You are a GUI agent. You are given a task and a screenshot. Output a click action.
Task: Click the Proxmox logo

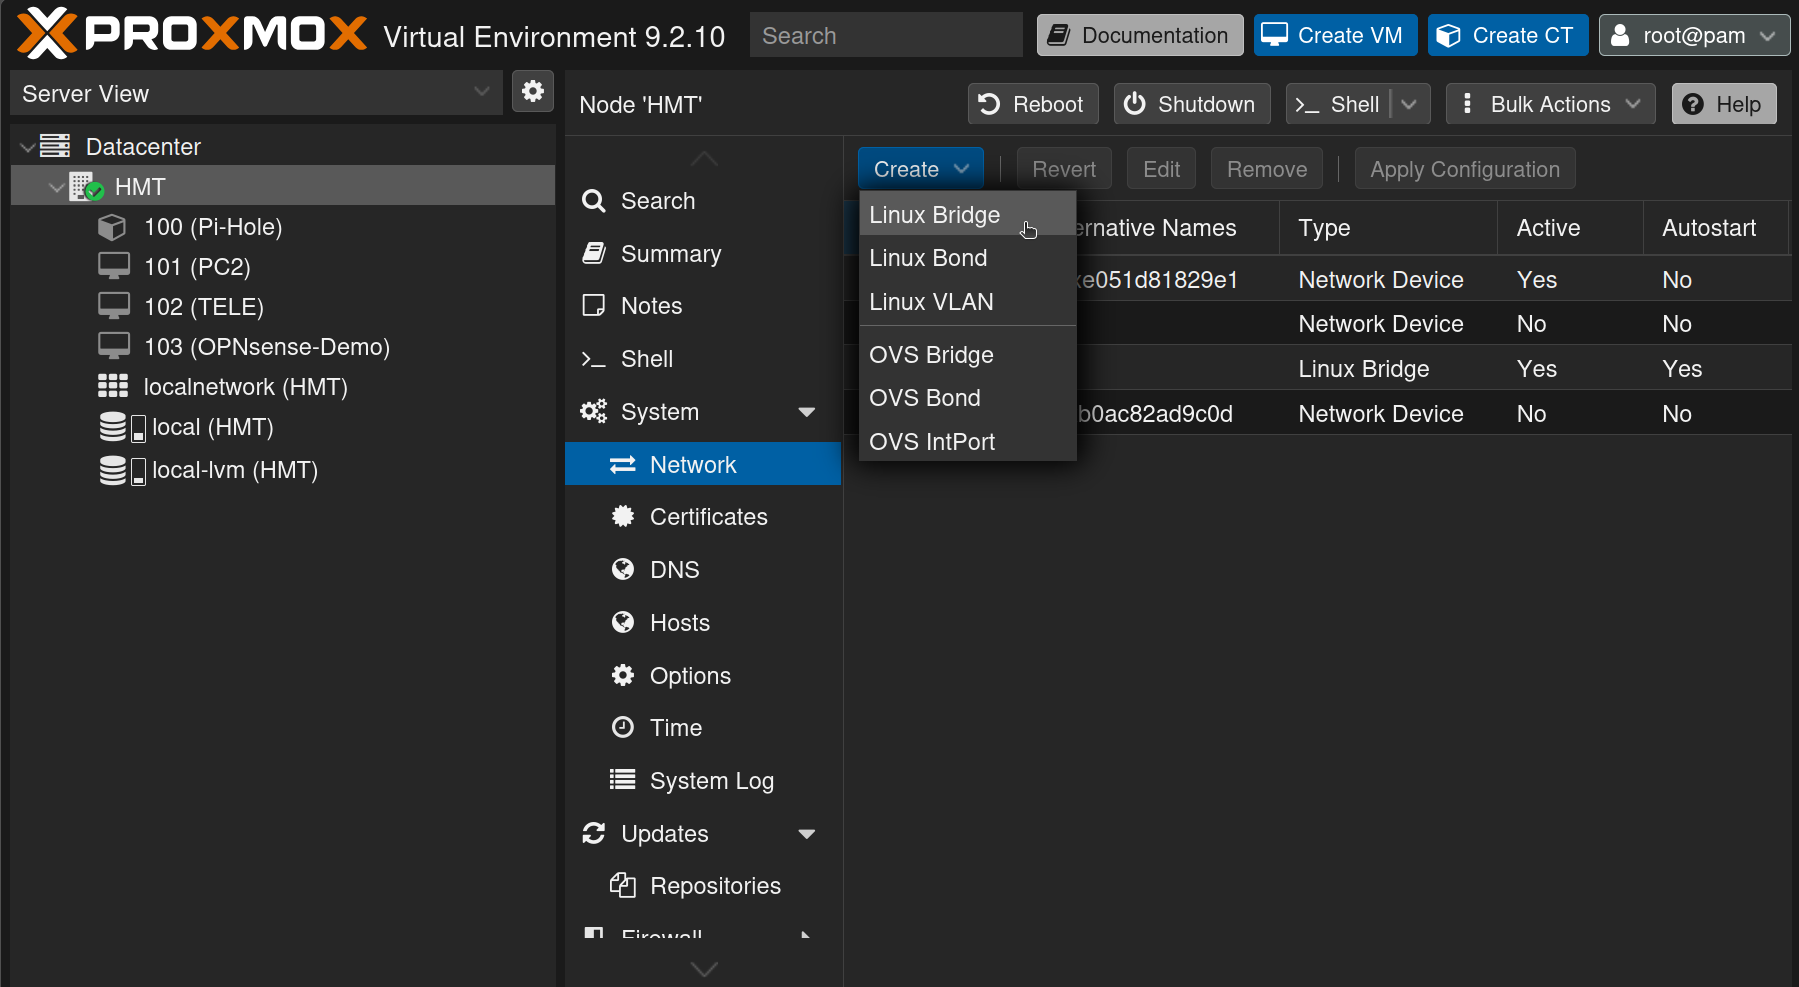(x=192, y=33)
